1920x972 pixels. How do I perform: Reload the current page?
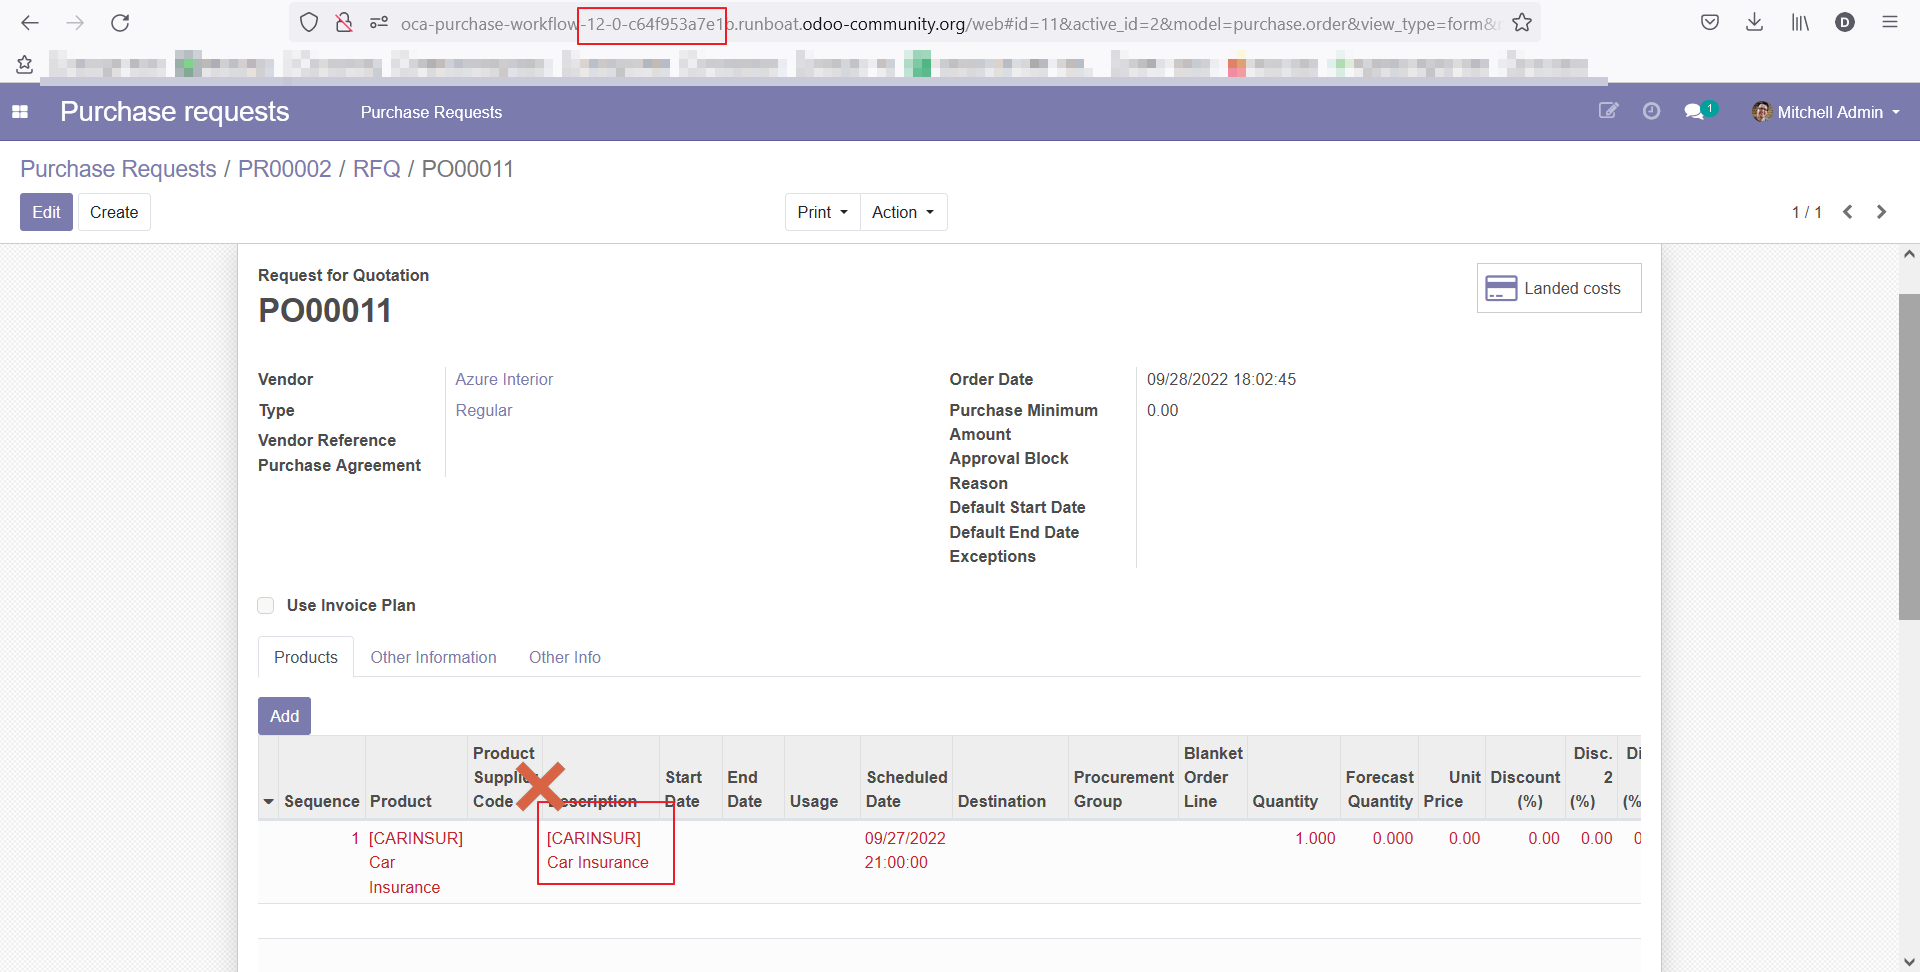[x=120, y=22]
